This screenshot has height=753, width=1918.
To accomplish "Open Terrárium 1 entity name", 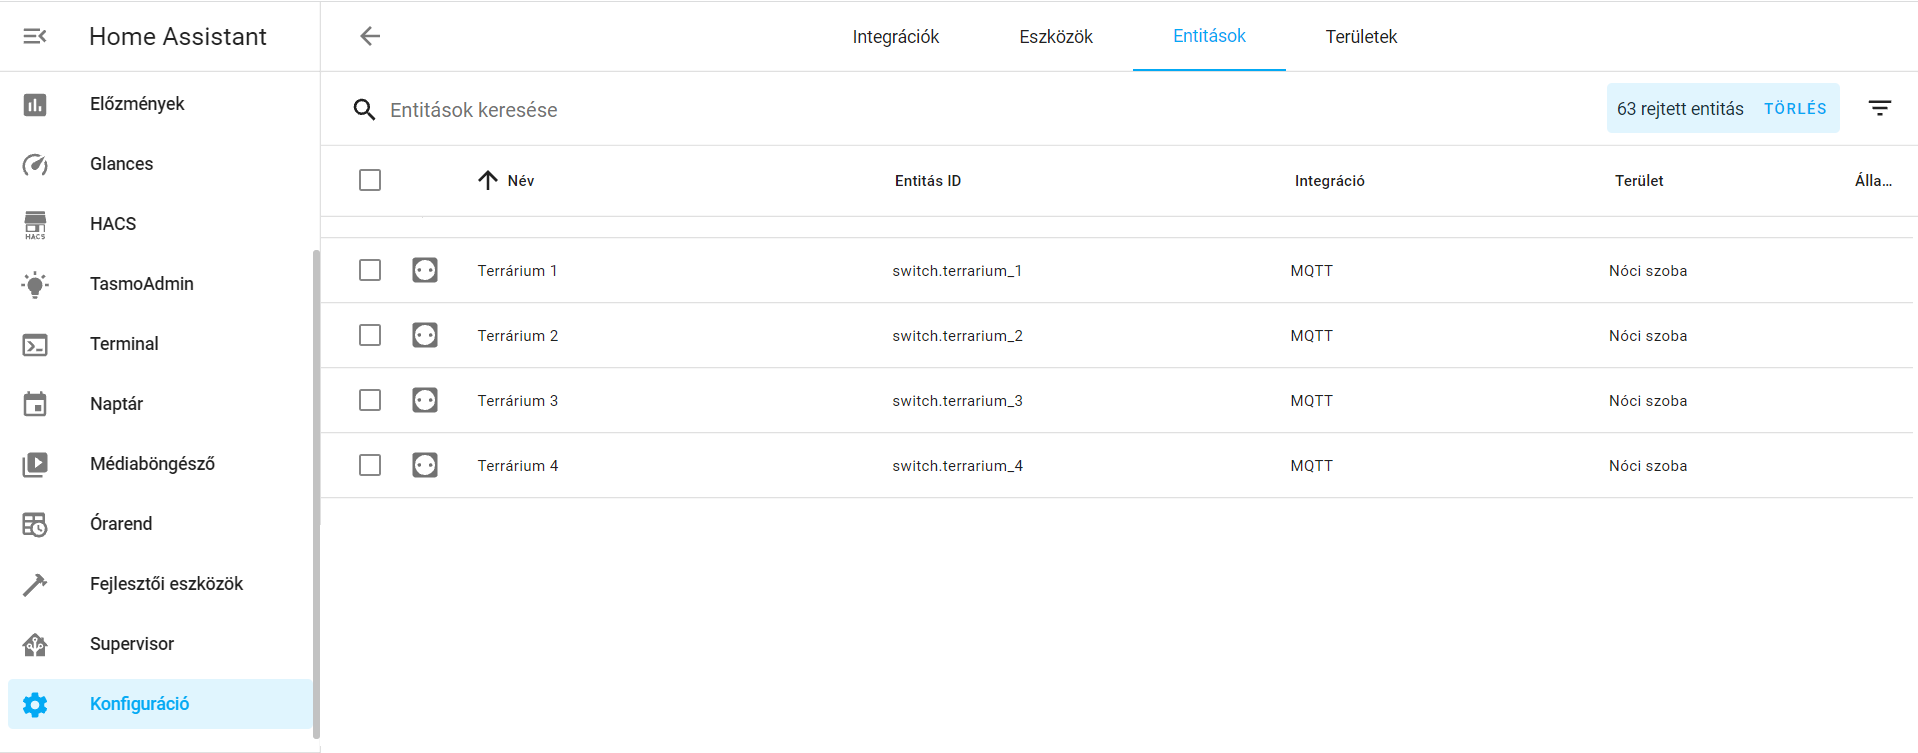I will tap(517, 271).
